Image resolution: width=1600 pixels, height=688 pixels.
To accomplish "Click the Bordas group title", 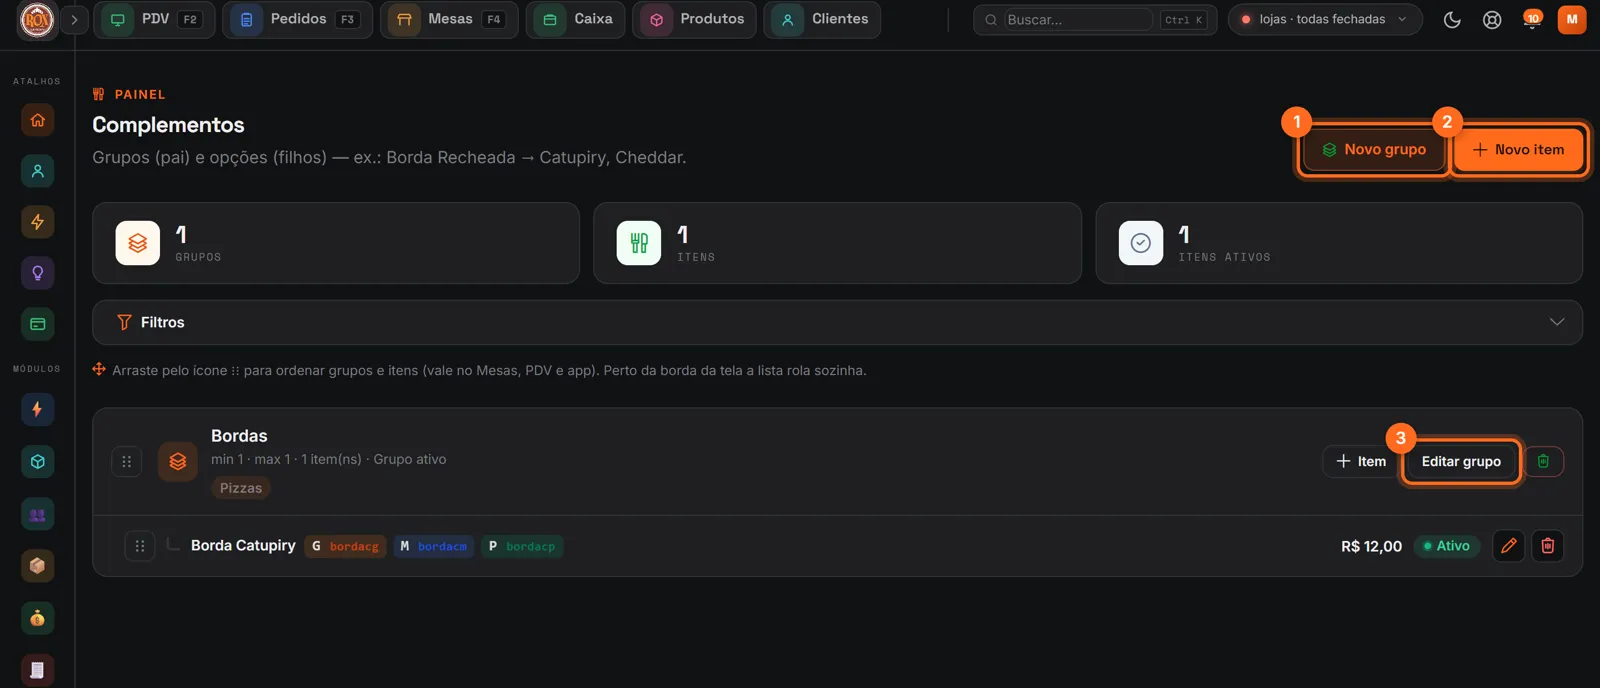I will pyautogui.click(x=239, y=436).
